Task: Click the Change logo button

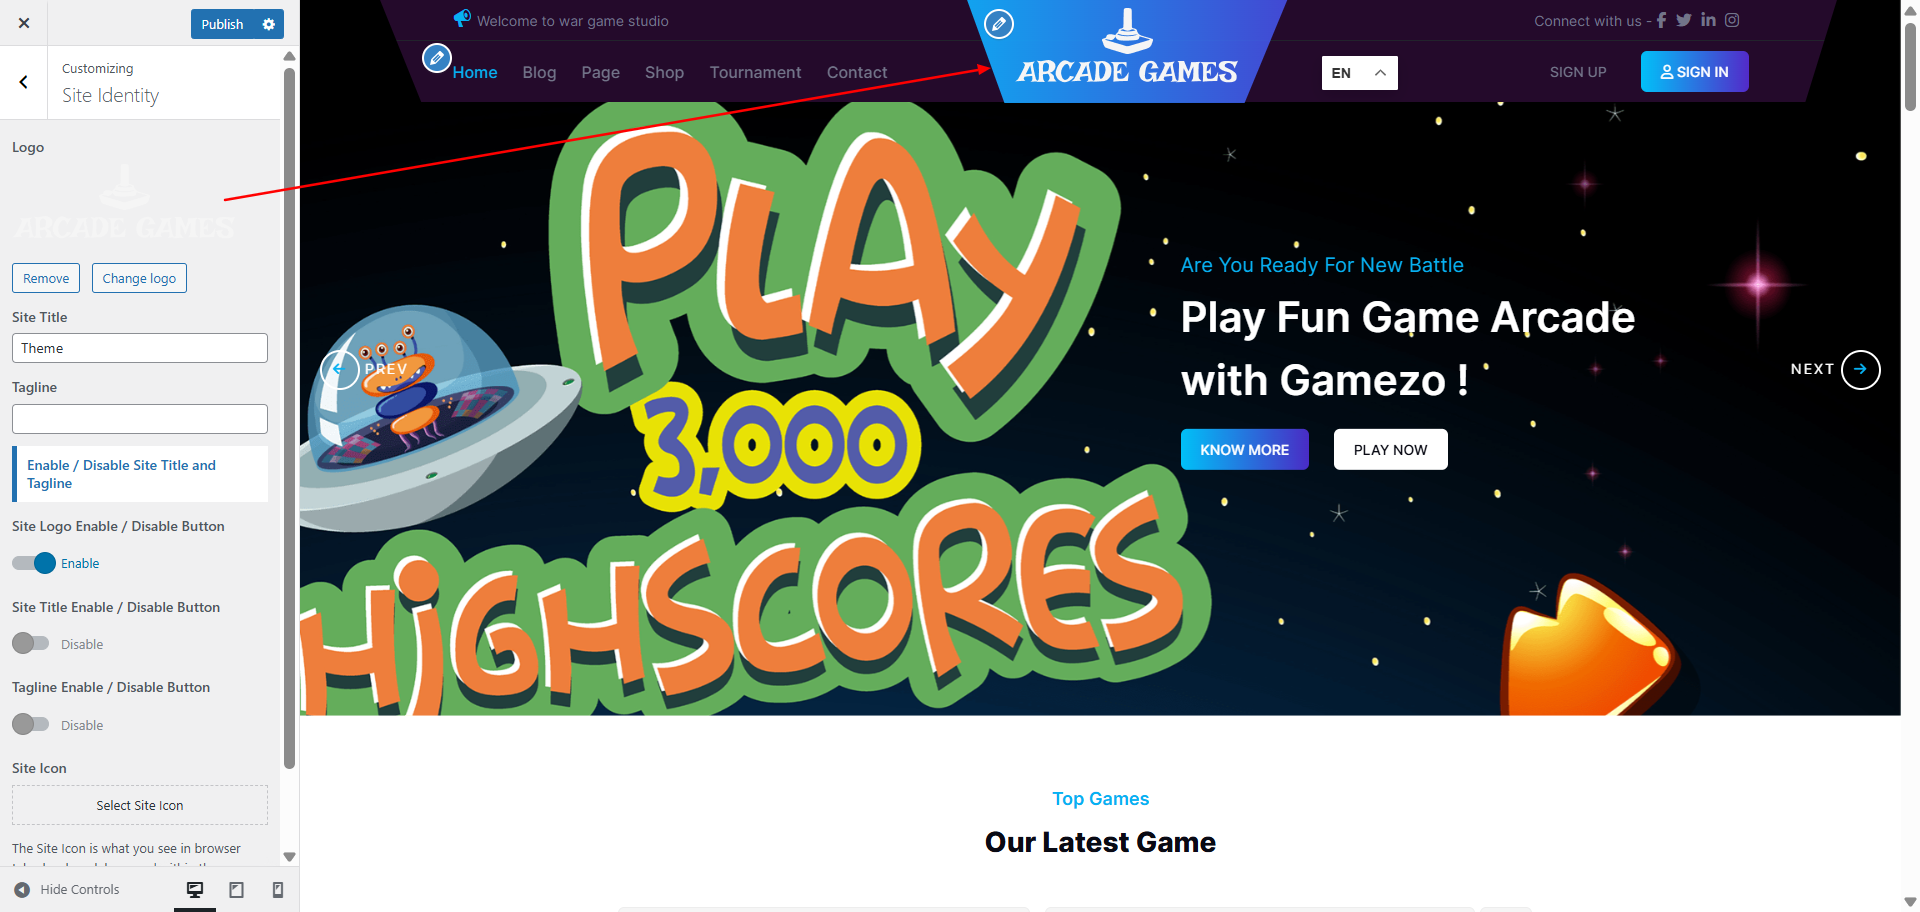Action: click(139, 278)
